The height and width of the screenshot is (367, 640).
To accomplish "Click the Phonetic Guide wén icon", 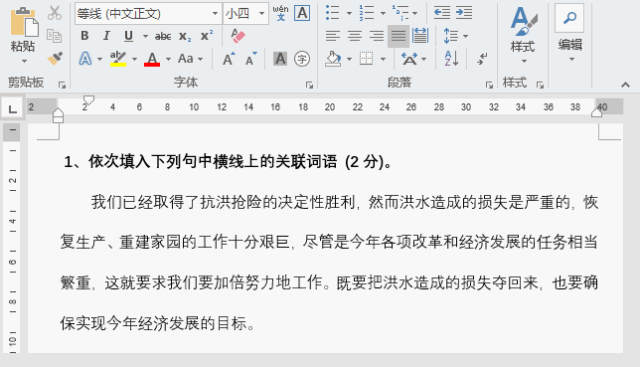I will click(x=281, y=13).
